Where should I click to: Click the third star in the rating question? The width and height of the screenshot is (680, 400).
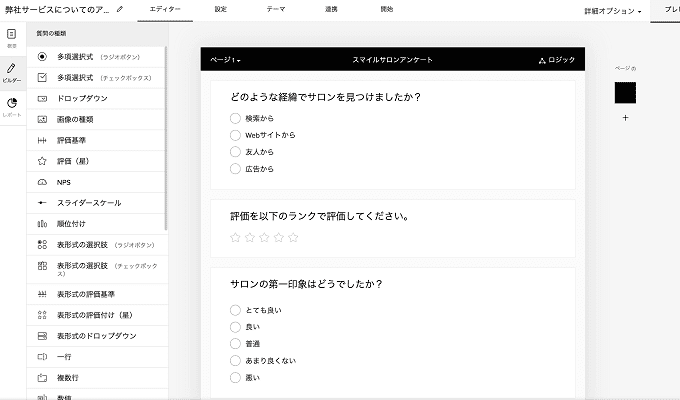264,237
